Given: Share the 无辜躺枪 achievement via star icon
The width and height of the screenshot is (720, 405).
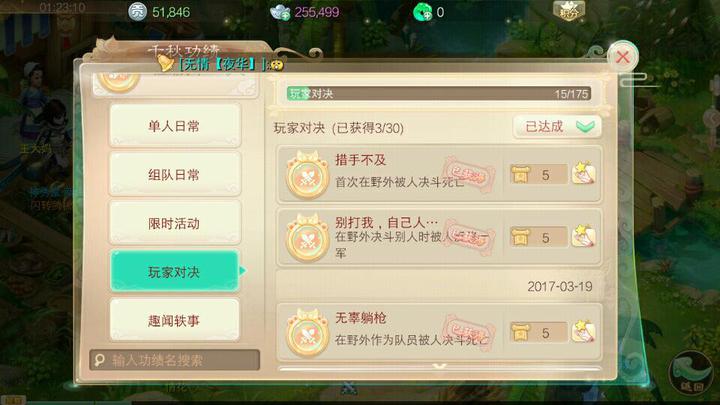Looking at the screenshot, I should (583, 332).
